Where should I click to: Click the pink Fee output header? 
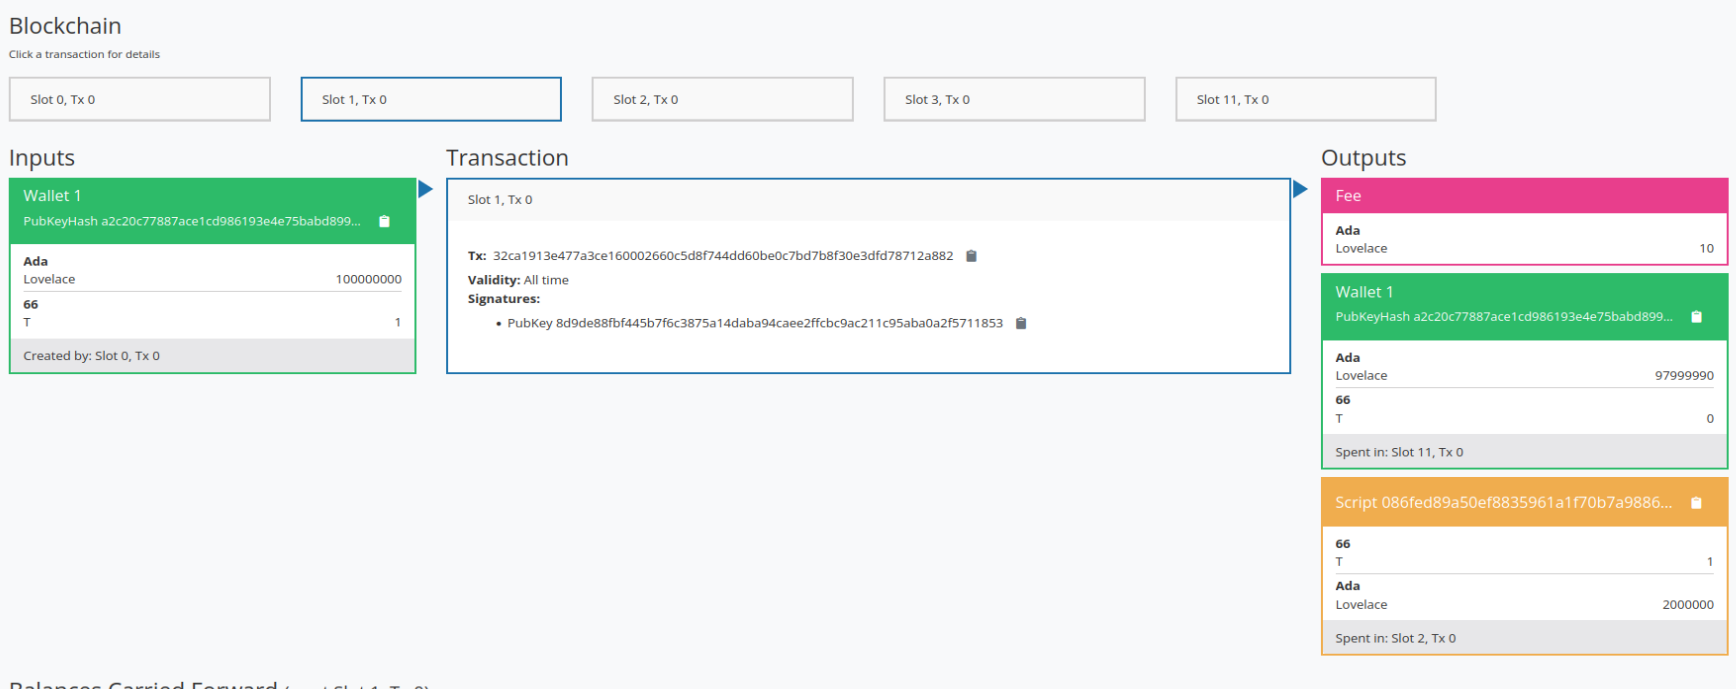(x=1523, y=196)
